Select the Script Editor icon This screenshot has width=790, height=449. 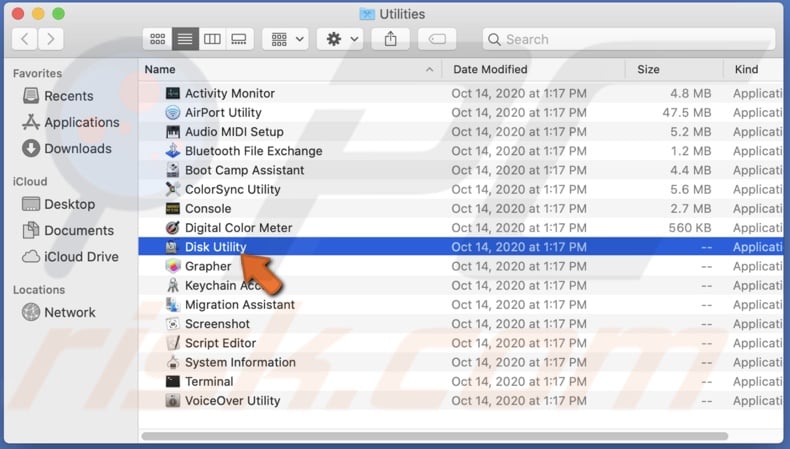[172, 343]
